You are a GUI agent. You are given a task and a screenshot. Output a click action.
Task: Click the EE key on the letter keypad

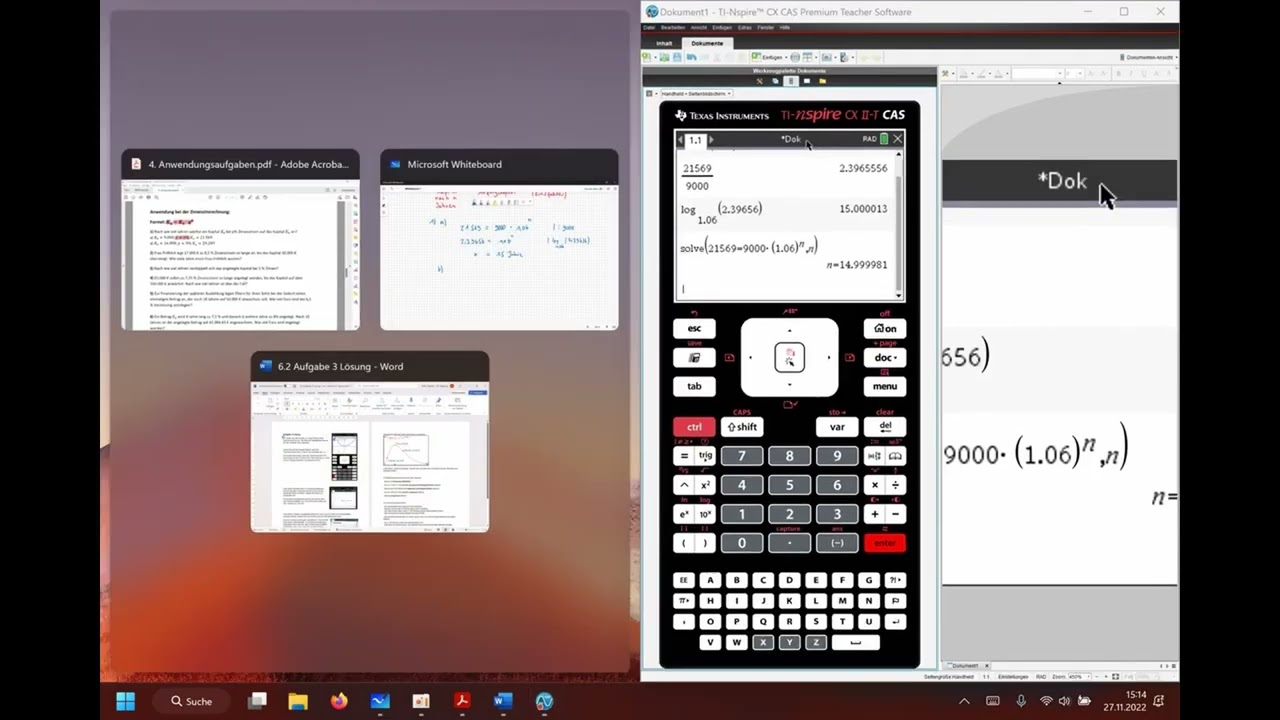coord(684,580)
